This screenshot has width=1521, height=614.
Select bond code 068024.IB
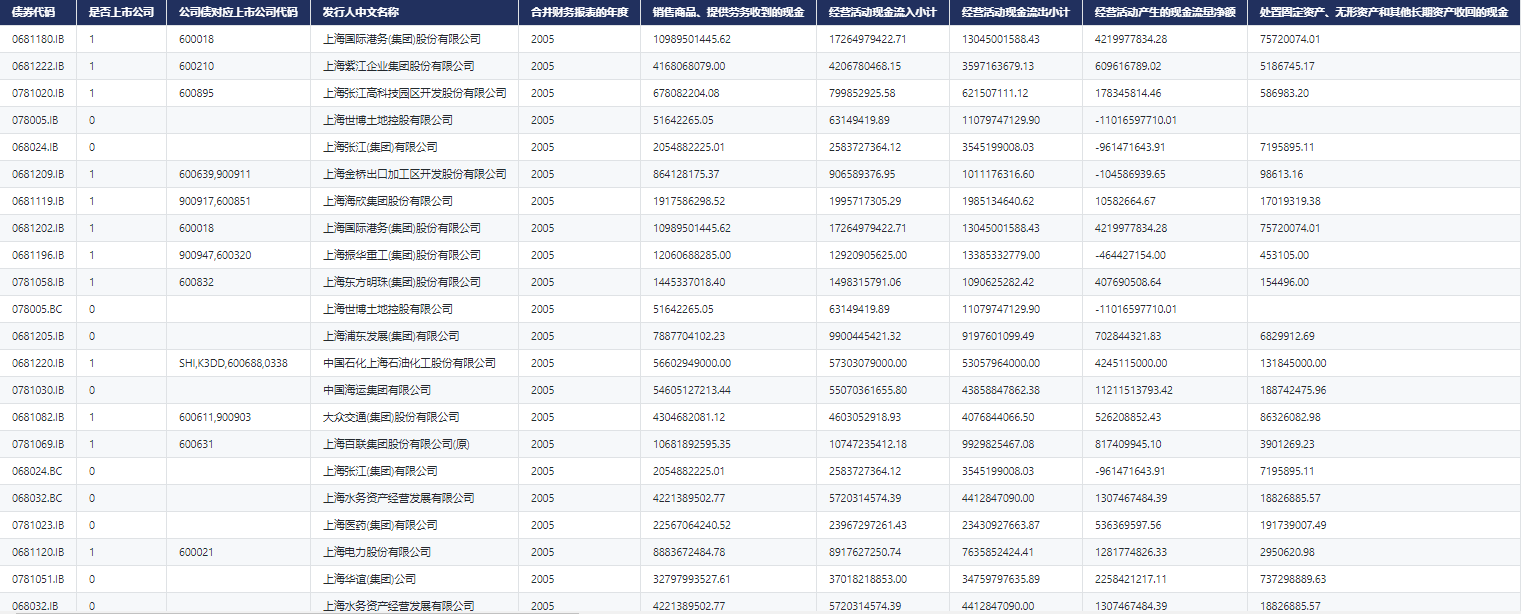[x=35, y=147]
